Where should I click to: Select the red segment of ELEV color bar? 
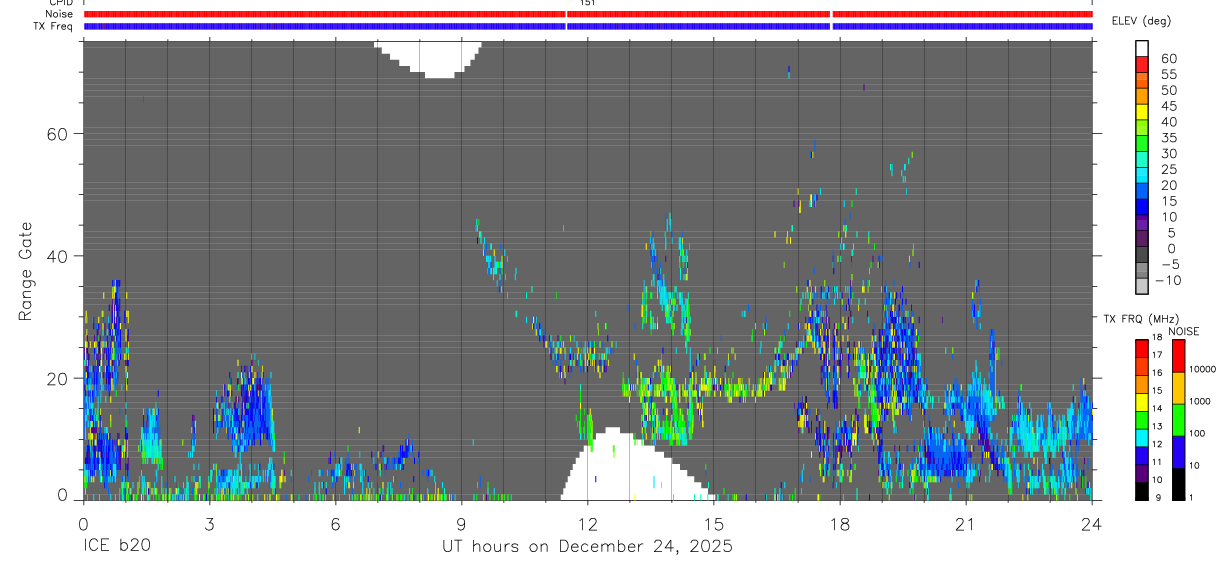(1142, 64)
